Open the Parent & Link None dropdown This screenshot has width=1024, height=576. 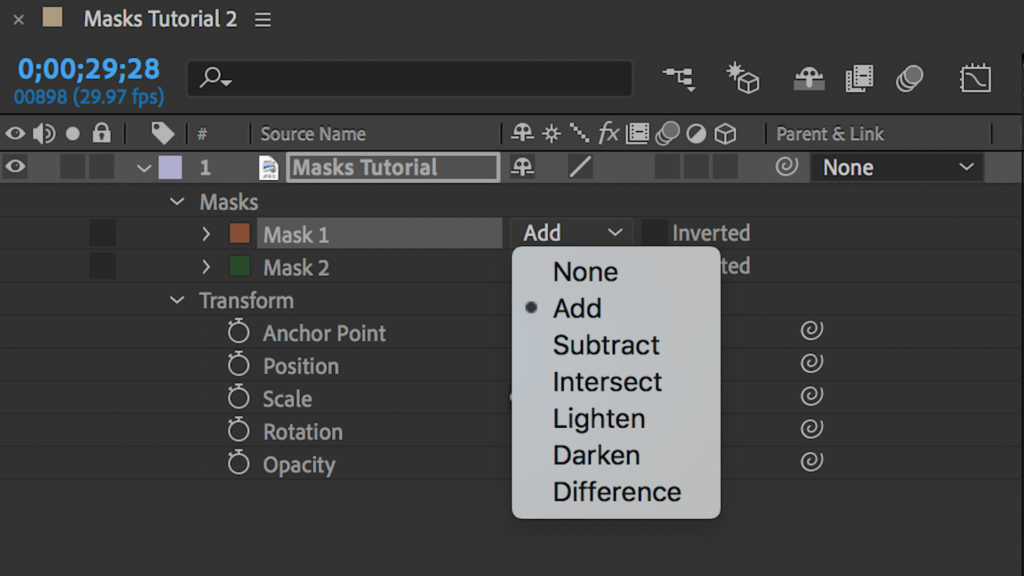[x=896, y=167]
